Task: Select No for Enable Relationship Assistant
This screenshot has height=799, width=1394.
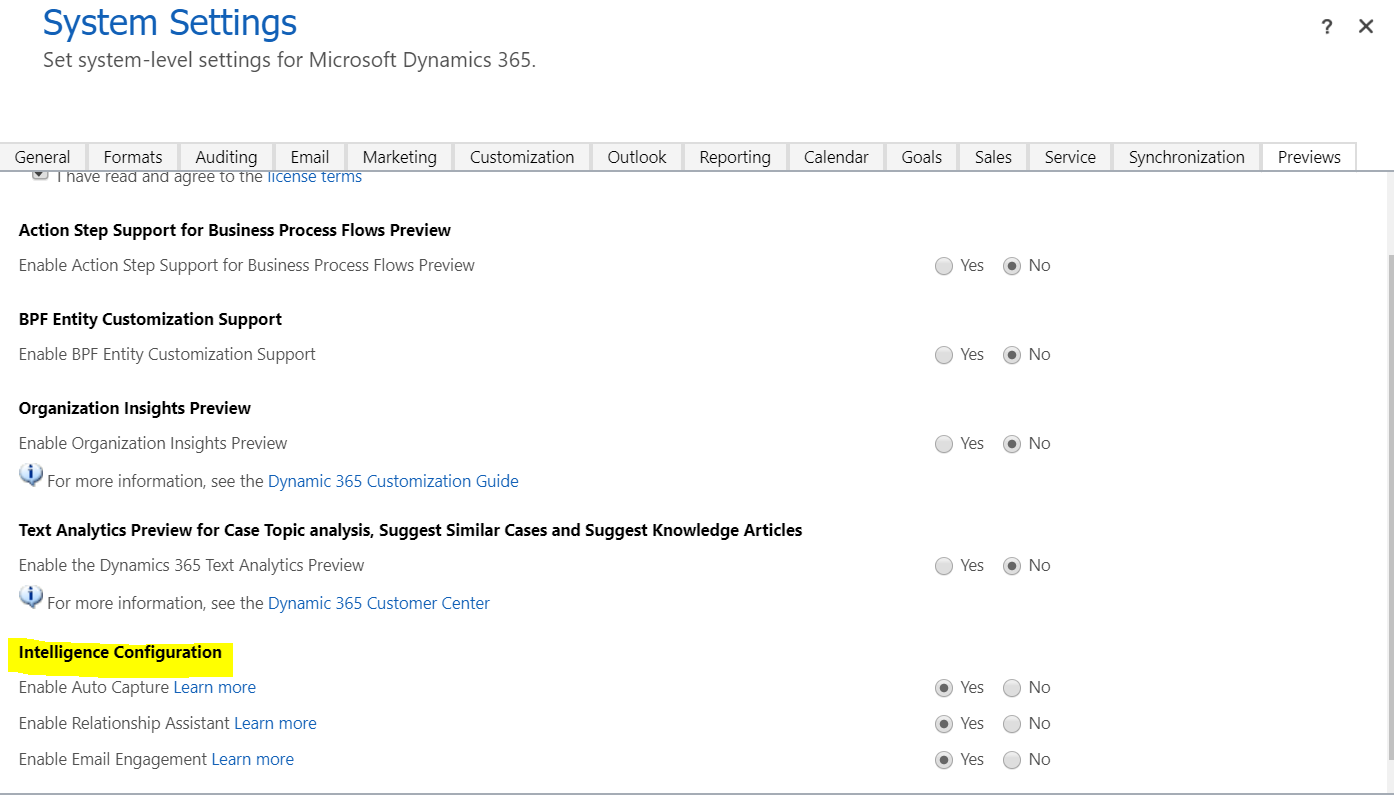Action: click(x=1012, y=724)
